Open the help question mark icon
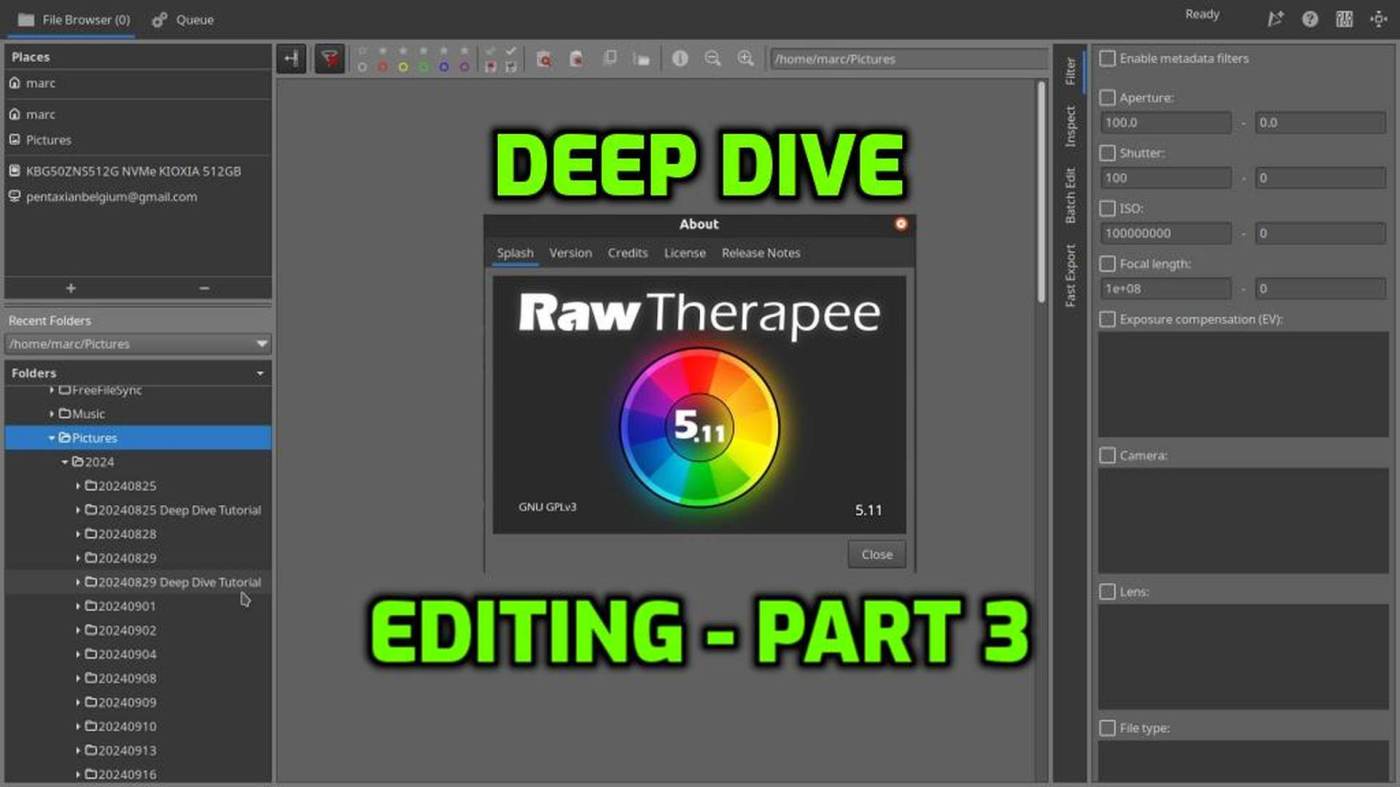Viewport: 1400px width, 787px height. (1310, 19)
